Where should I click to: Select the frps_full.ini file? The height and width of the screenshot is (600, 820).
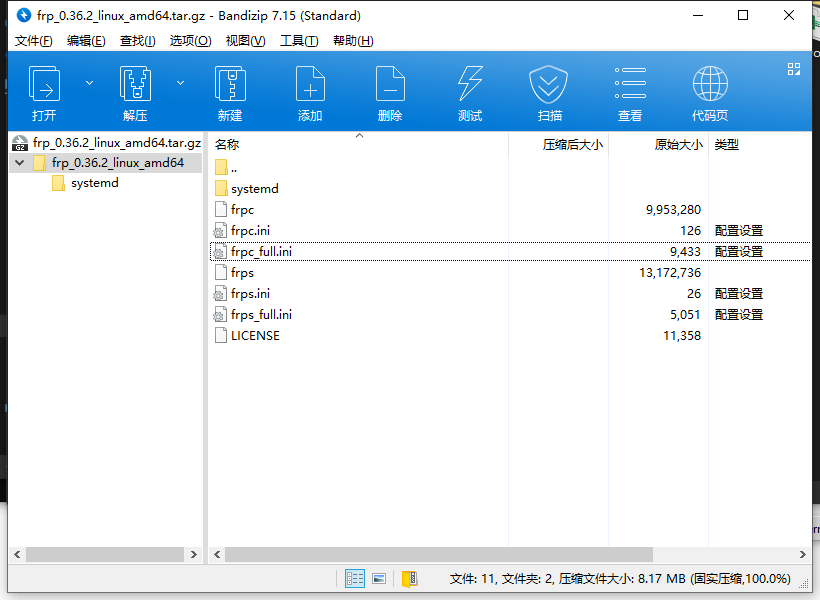[x=261, y=315]
